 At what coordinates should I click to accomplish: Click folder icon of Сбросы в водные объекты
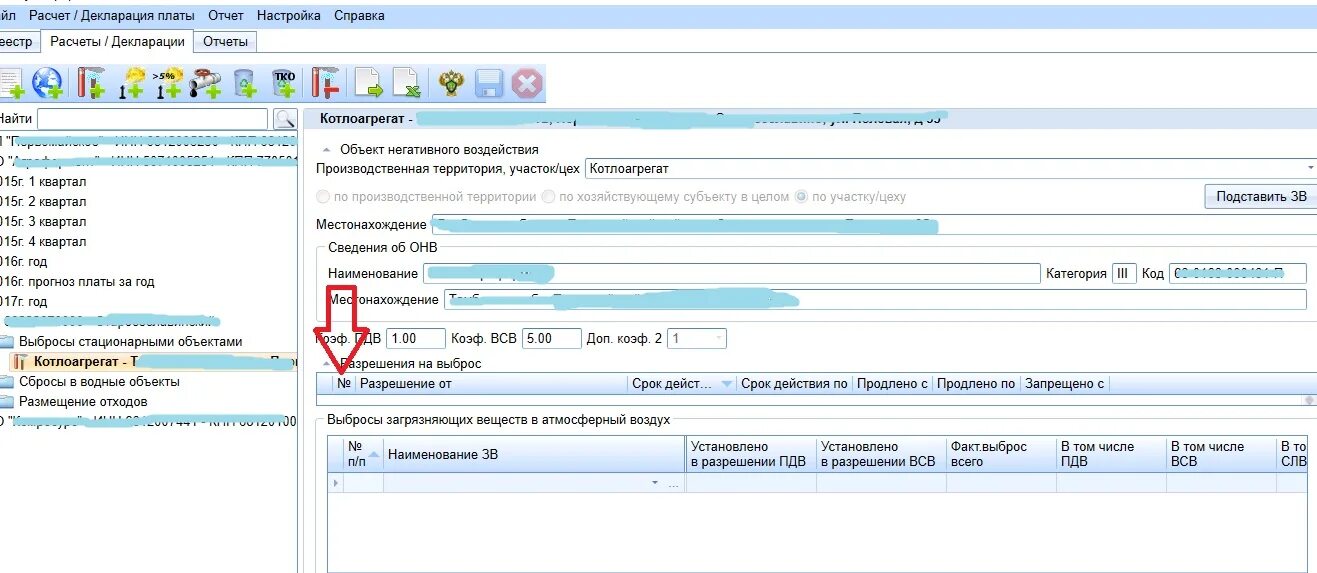[x=6, y=382]
